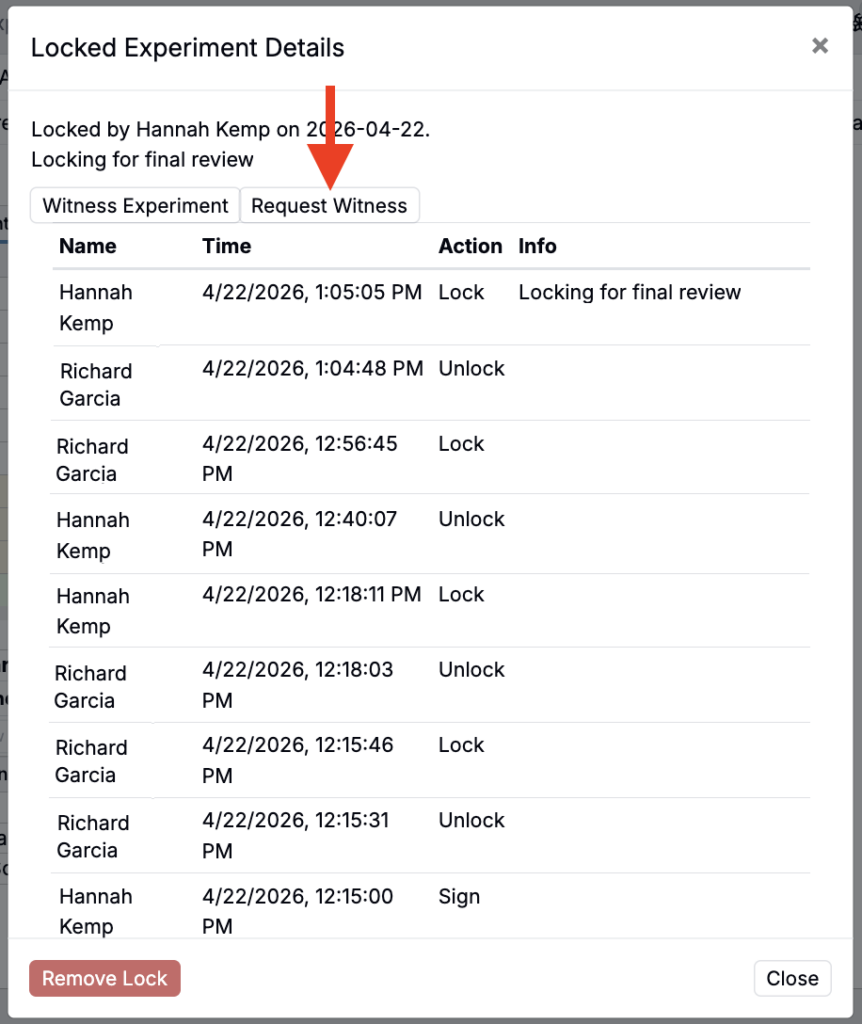
Task: Select the 'Locking for final review' info cell
Action: point(629,293)
